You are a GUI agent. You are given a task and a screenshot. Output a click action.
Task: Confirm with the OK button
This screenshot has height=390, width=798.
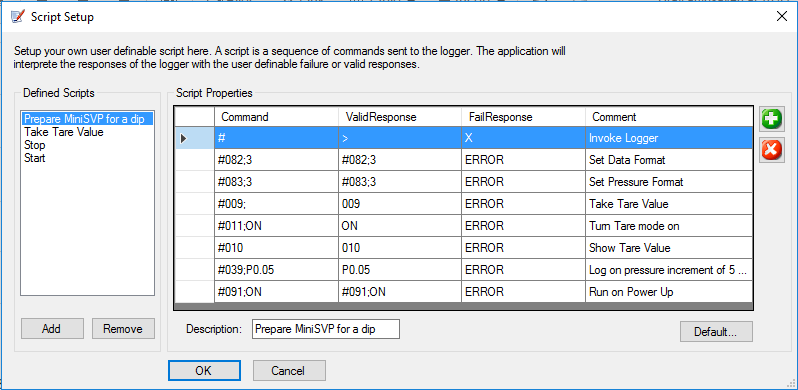tap(204, 371)
